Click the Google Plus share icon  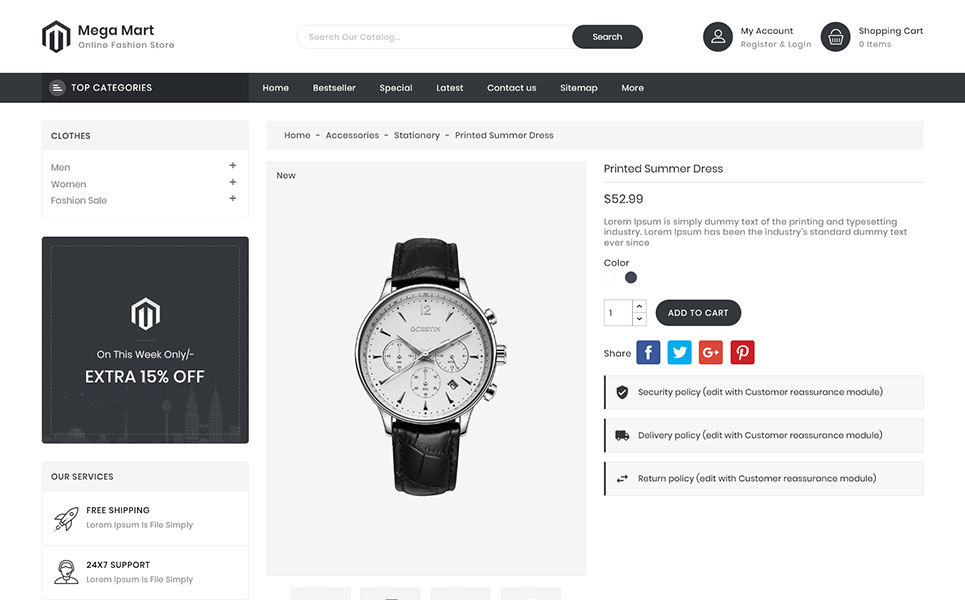pyautogui.click(x=711, y=353)
